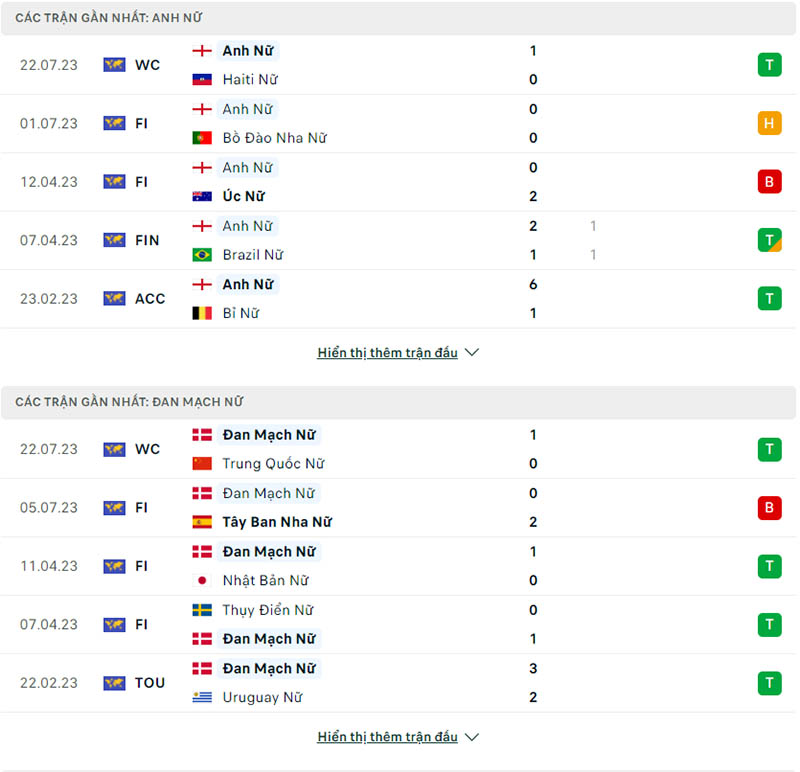Click the FIN competition label on 07.04.23
Viewport: 800px width, 772px height.
(147, 240)
